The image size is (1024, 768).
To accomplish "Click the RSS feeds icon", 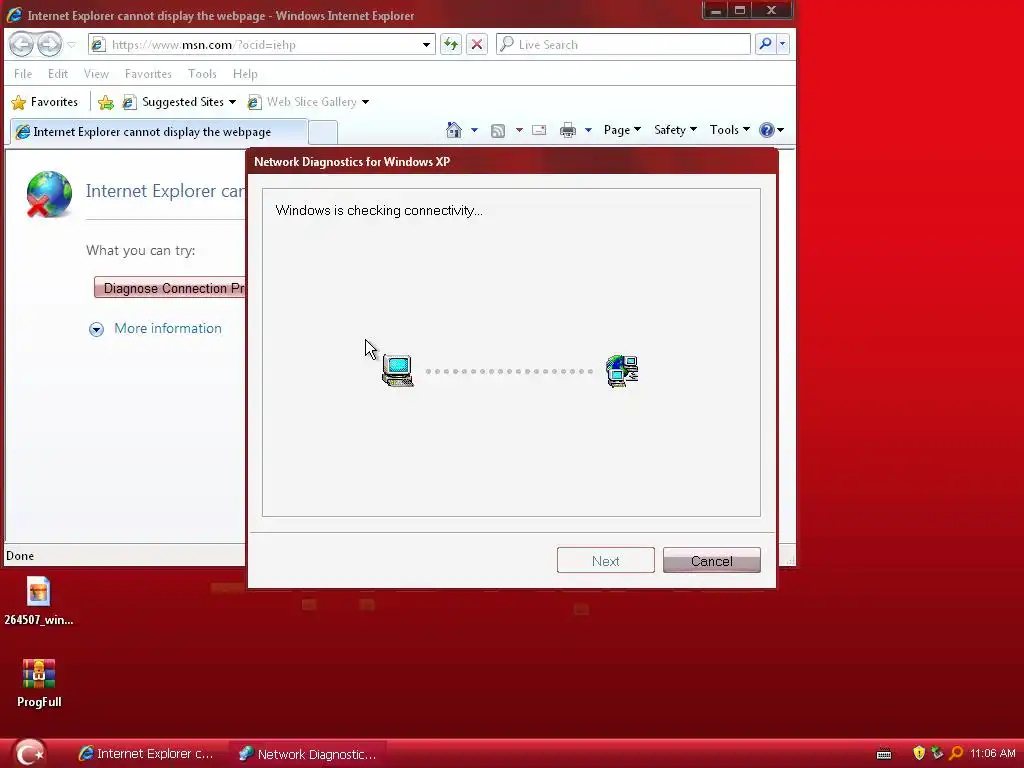I will (498, 131).
